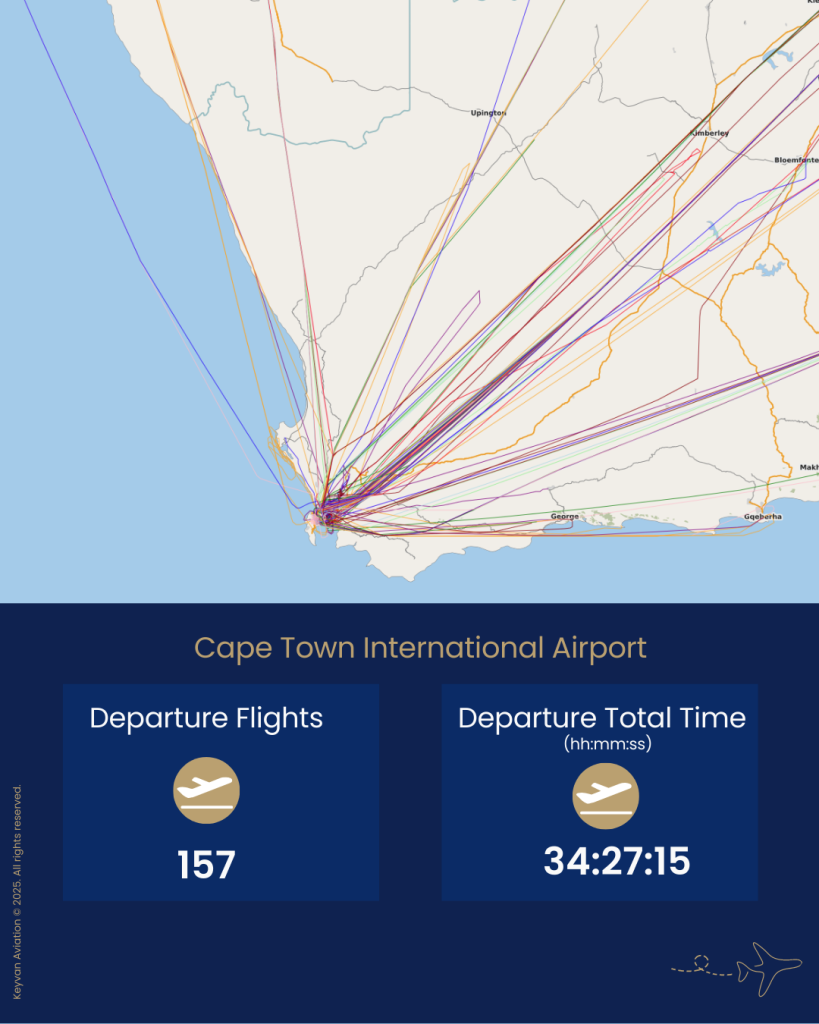Click the Cape Town airport hub on map
The width and height of the screenshot is (819, 1024).
point(327,516)
